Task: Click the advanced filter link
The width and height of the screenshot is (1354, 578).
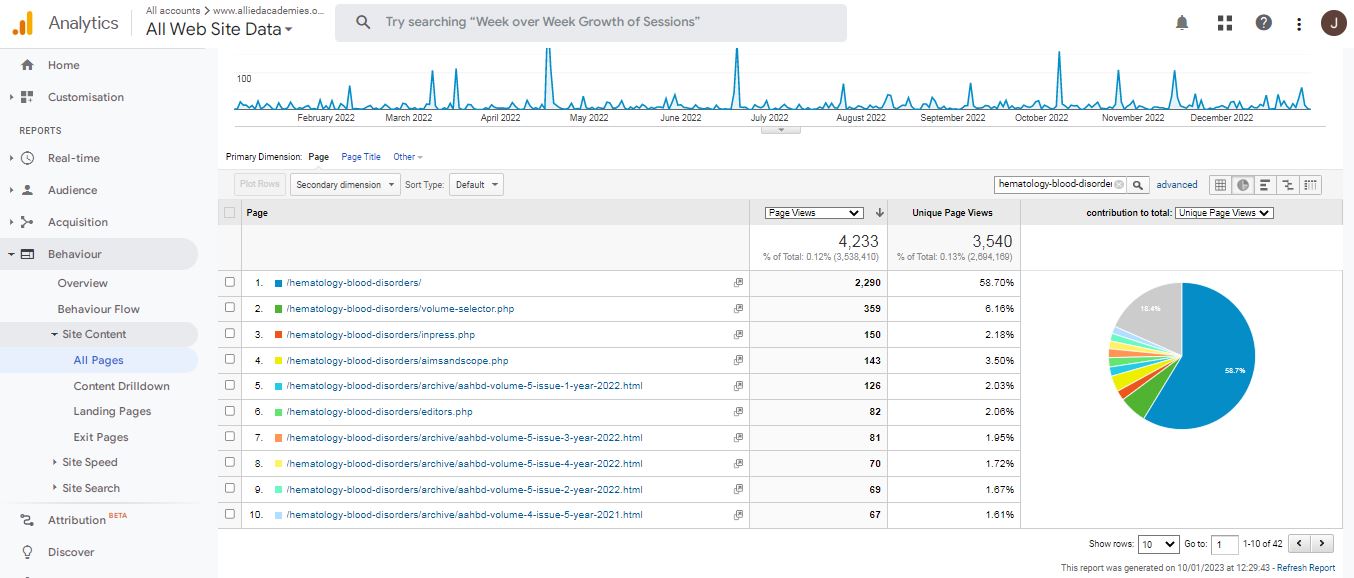Action: (x=1177, y=185)
